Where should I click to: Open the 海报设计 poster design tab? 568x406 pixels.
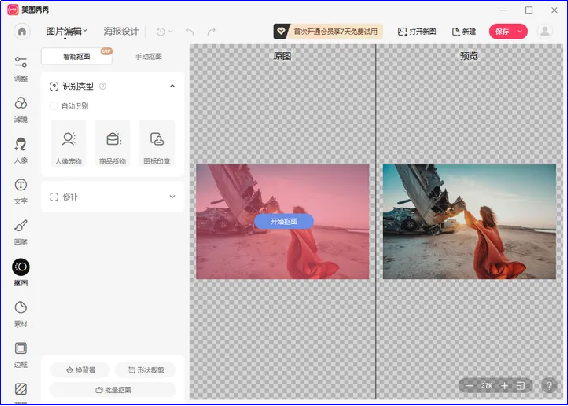tap(121, 32)
